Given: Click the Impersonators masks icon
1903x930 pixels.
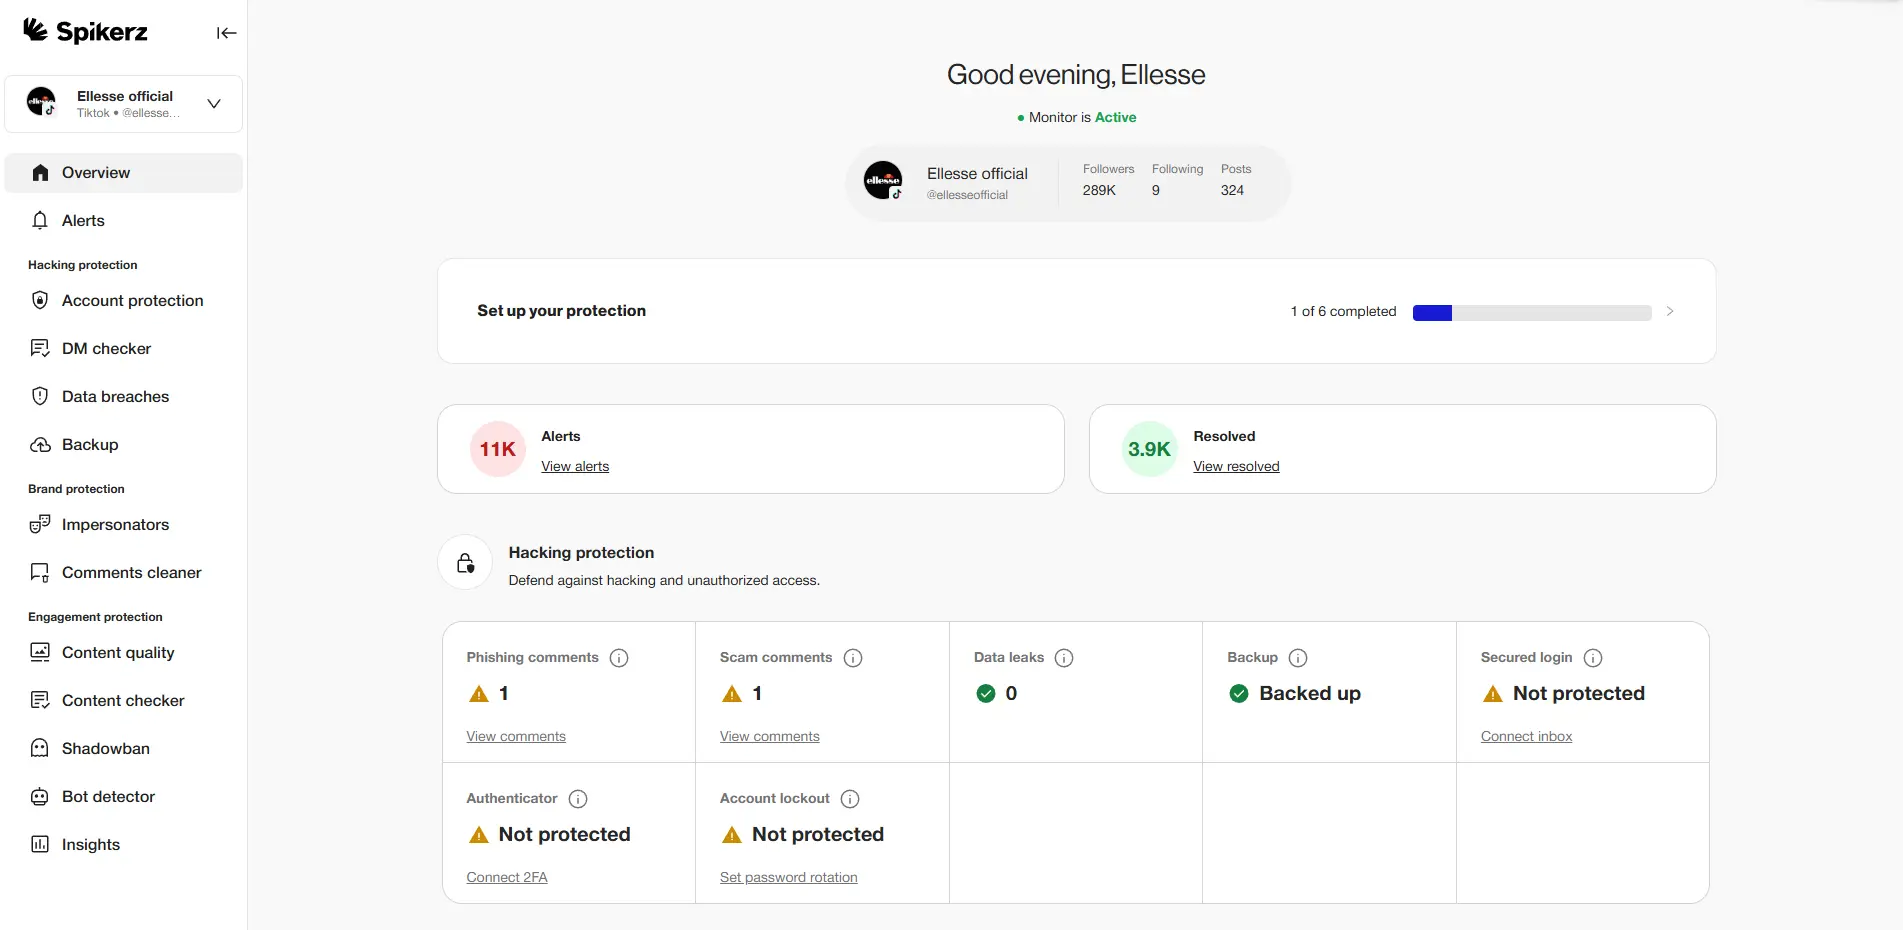Looking at the screenshot, I should [40, 525].
